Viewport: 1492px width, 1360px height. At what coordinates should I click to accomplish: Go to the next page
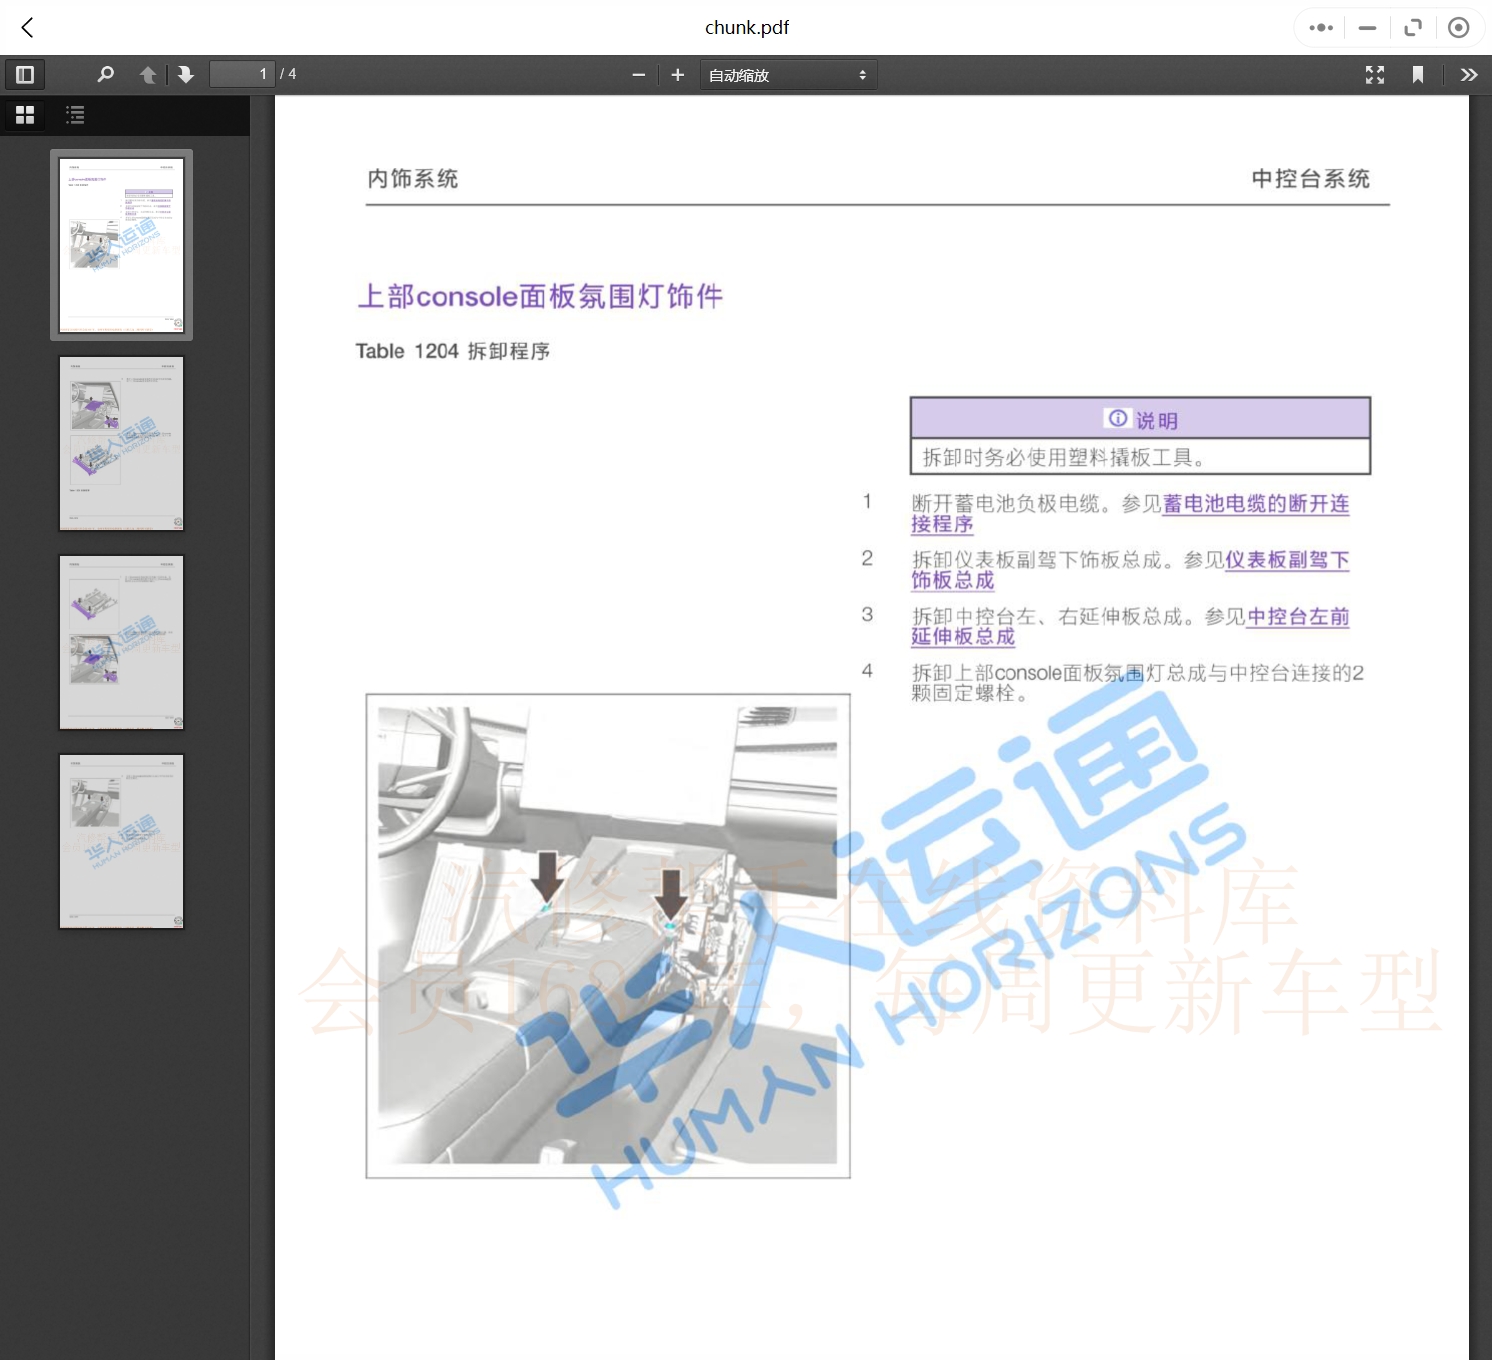[186, 74]
